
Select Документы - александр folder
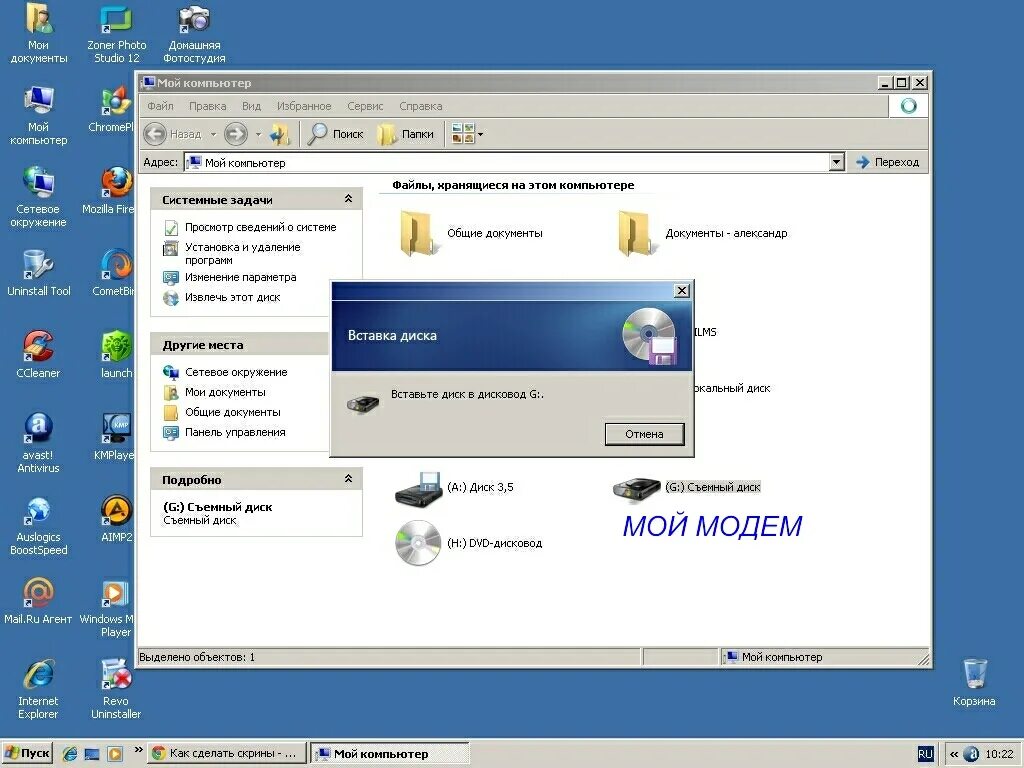pos(703,233)
